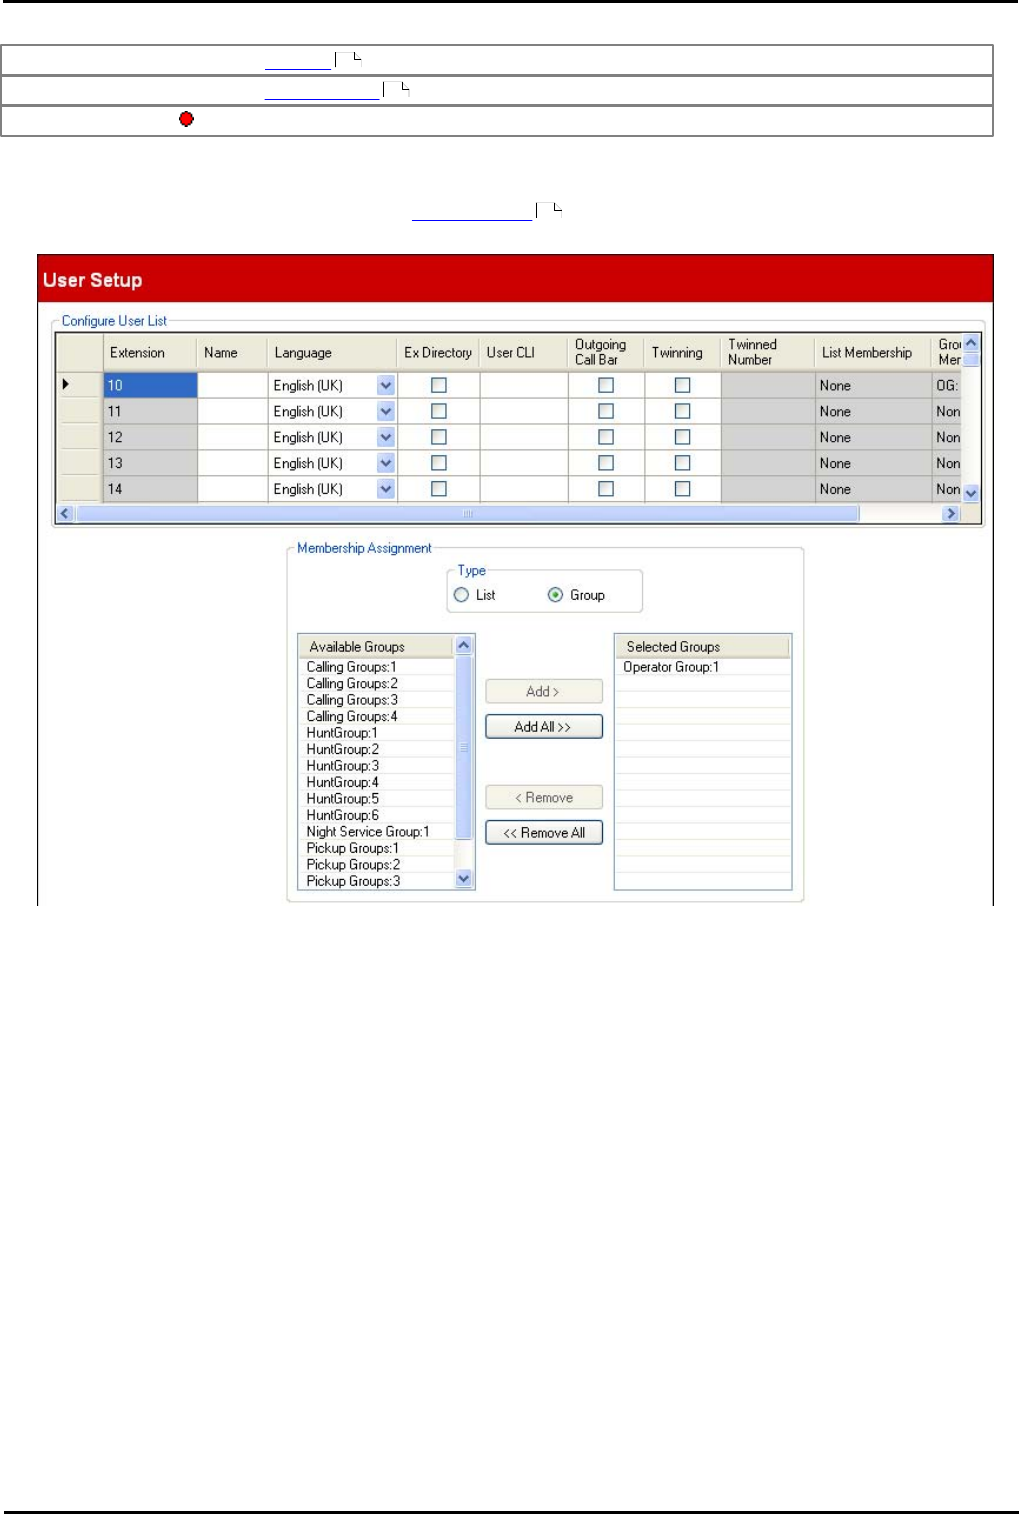Click the Language column header
This screenshot has height=1514, width=1019.
(x=332, y=352)
